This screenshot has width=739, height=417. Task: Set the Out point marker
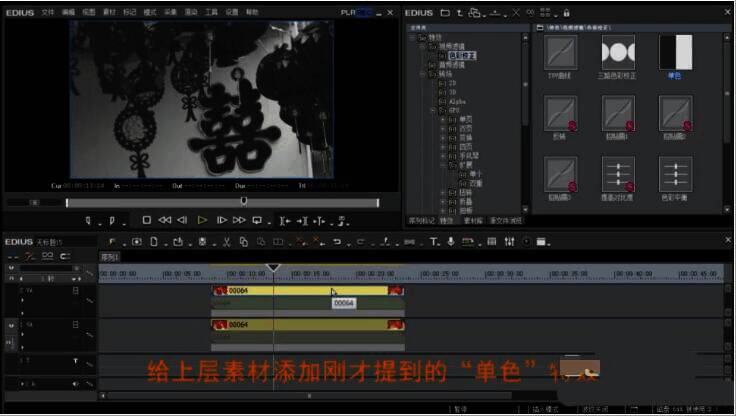point(112,220)
